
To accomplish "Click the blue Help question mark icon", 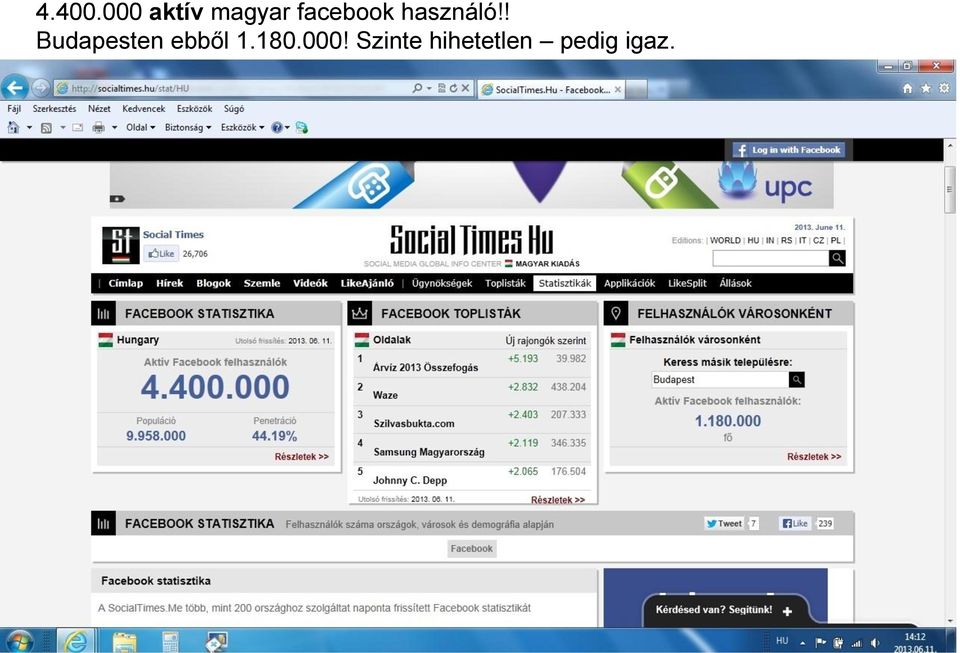I will point(277,127).
